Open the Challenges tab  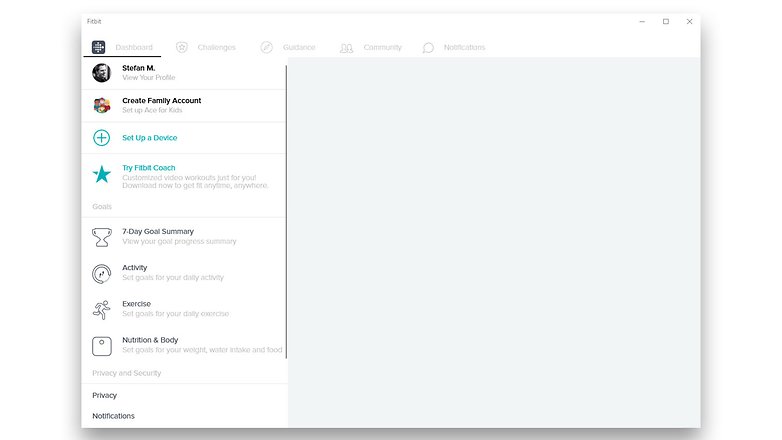[x=216, y=47]
